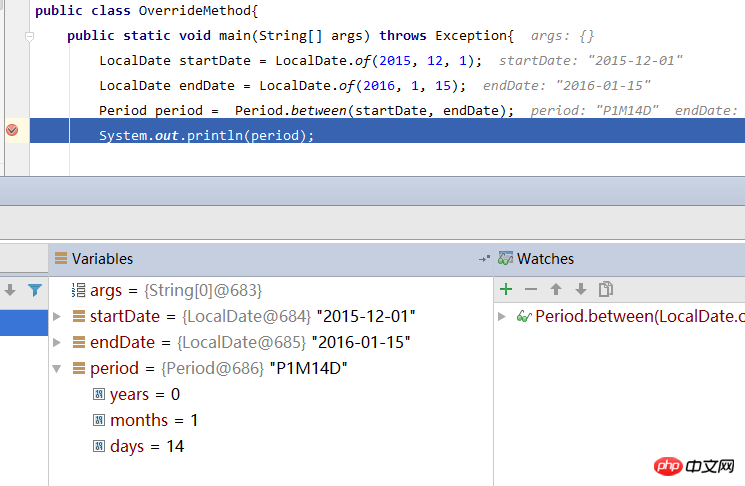Select the startDate variable row text
Image resolution: width=745 pixels, height=486 pixels.
click(252, 316)
